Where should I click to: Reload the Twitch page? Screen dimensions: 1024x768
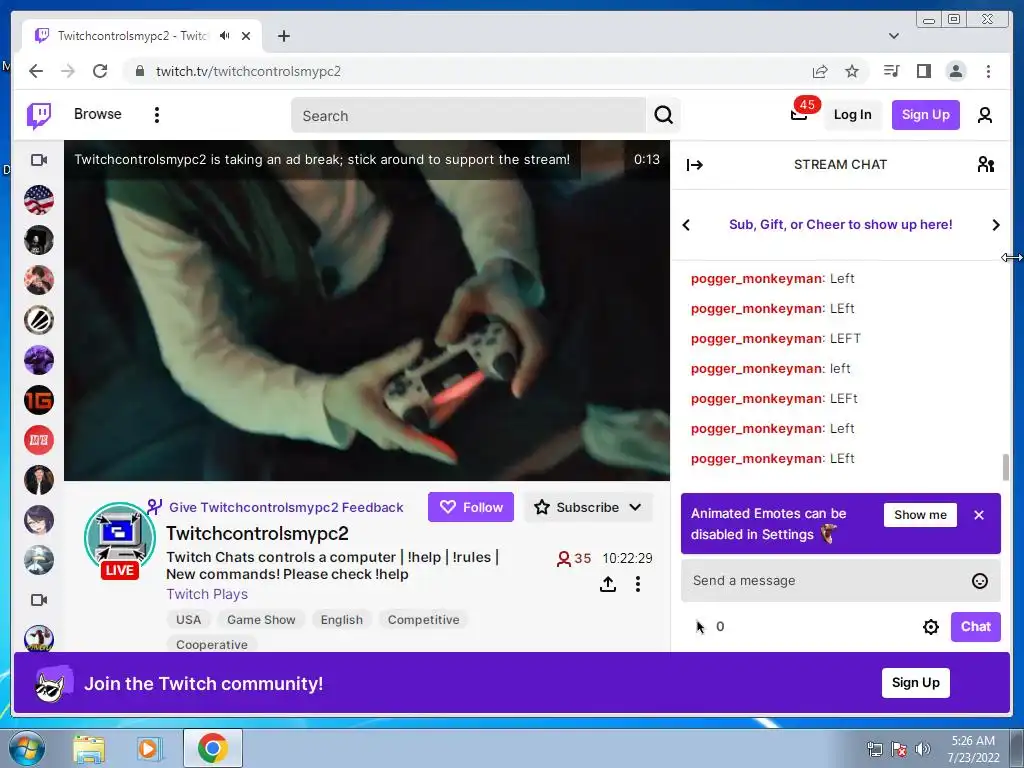tap(100, 71)
